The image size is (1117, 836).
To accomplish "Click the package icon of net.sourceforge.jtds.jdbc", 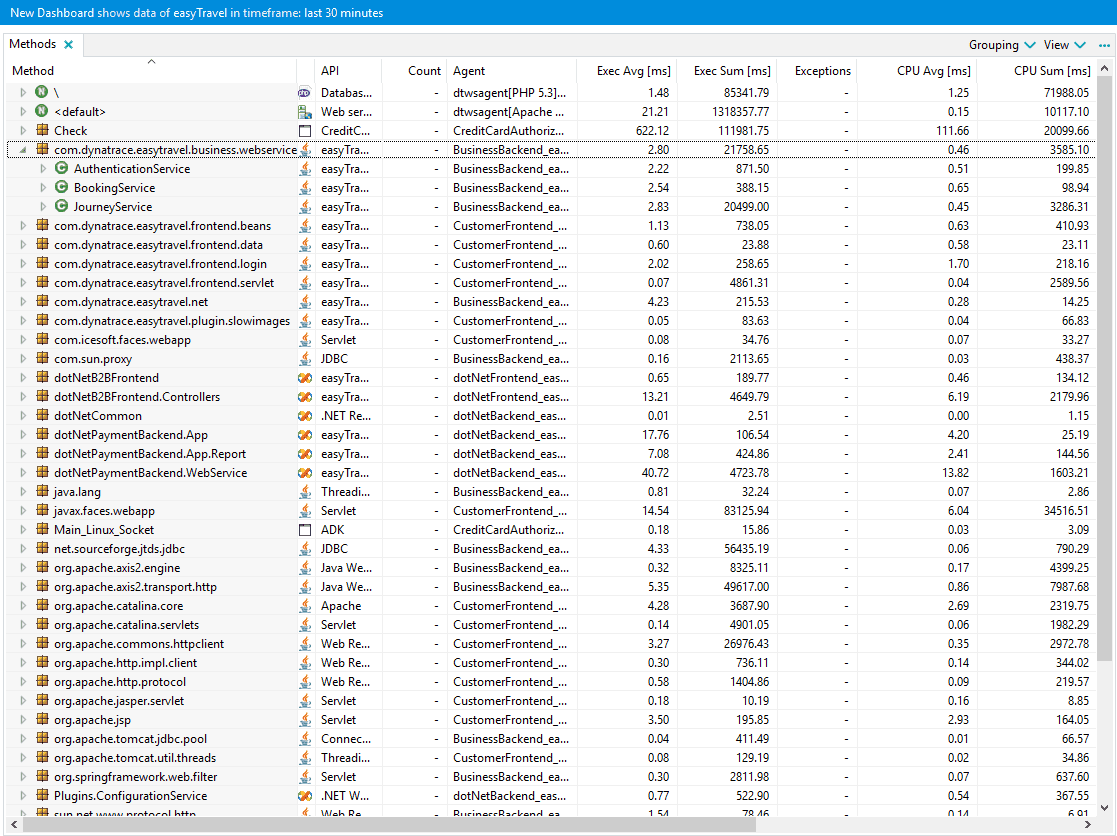I will click(x=42, y=548).
